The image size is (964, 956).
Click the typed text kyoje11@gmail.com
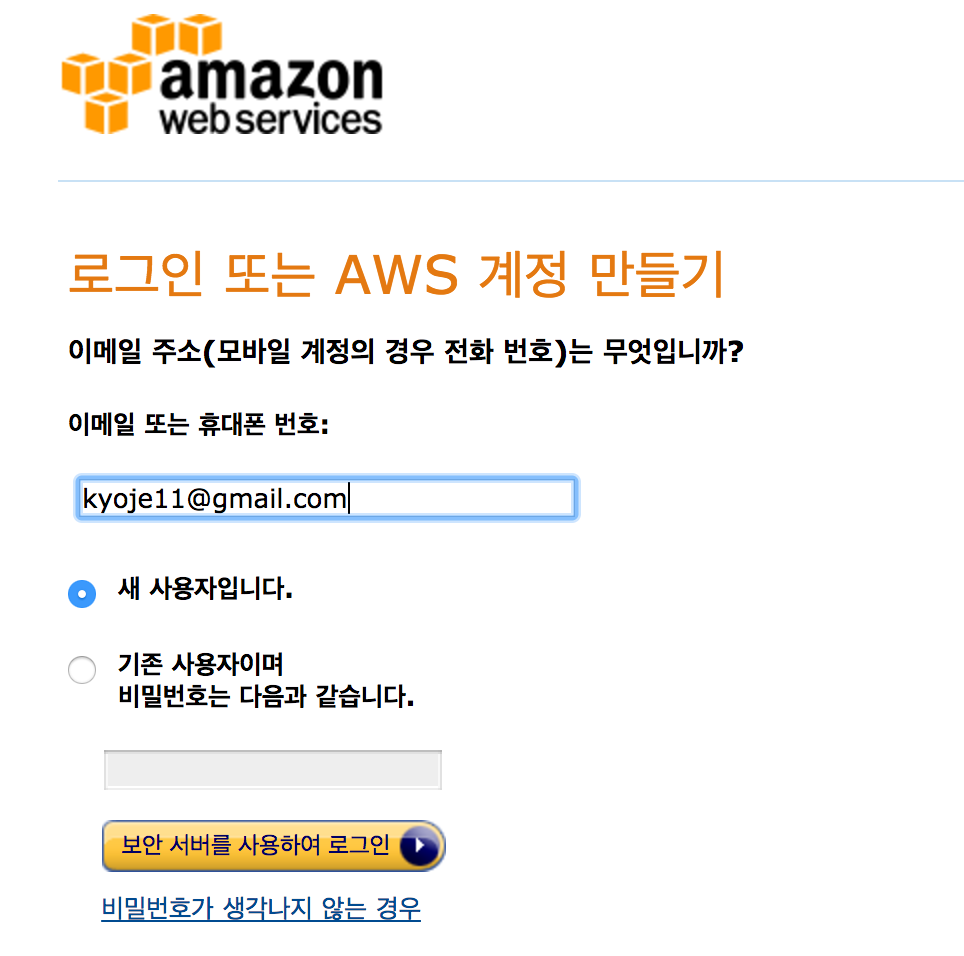click(x=215, y=499)
